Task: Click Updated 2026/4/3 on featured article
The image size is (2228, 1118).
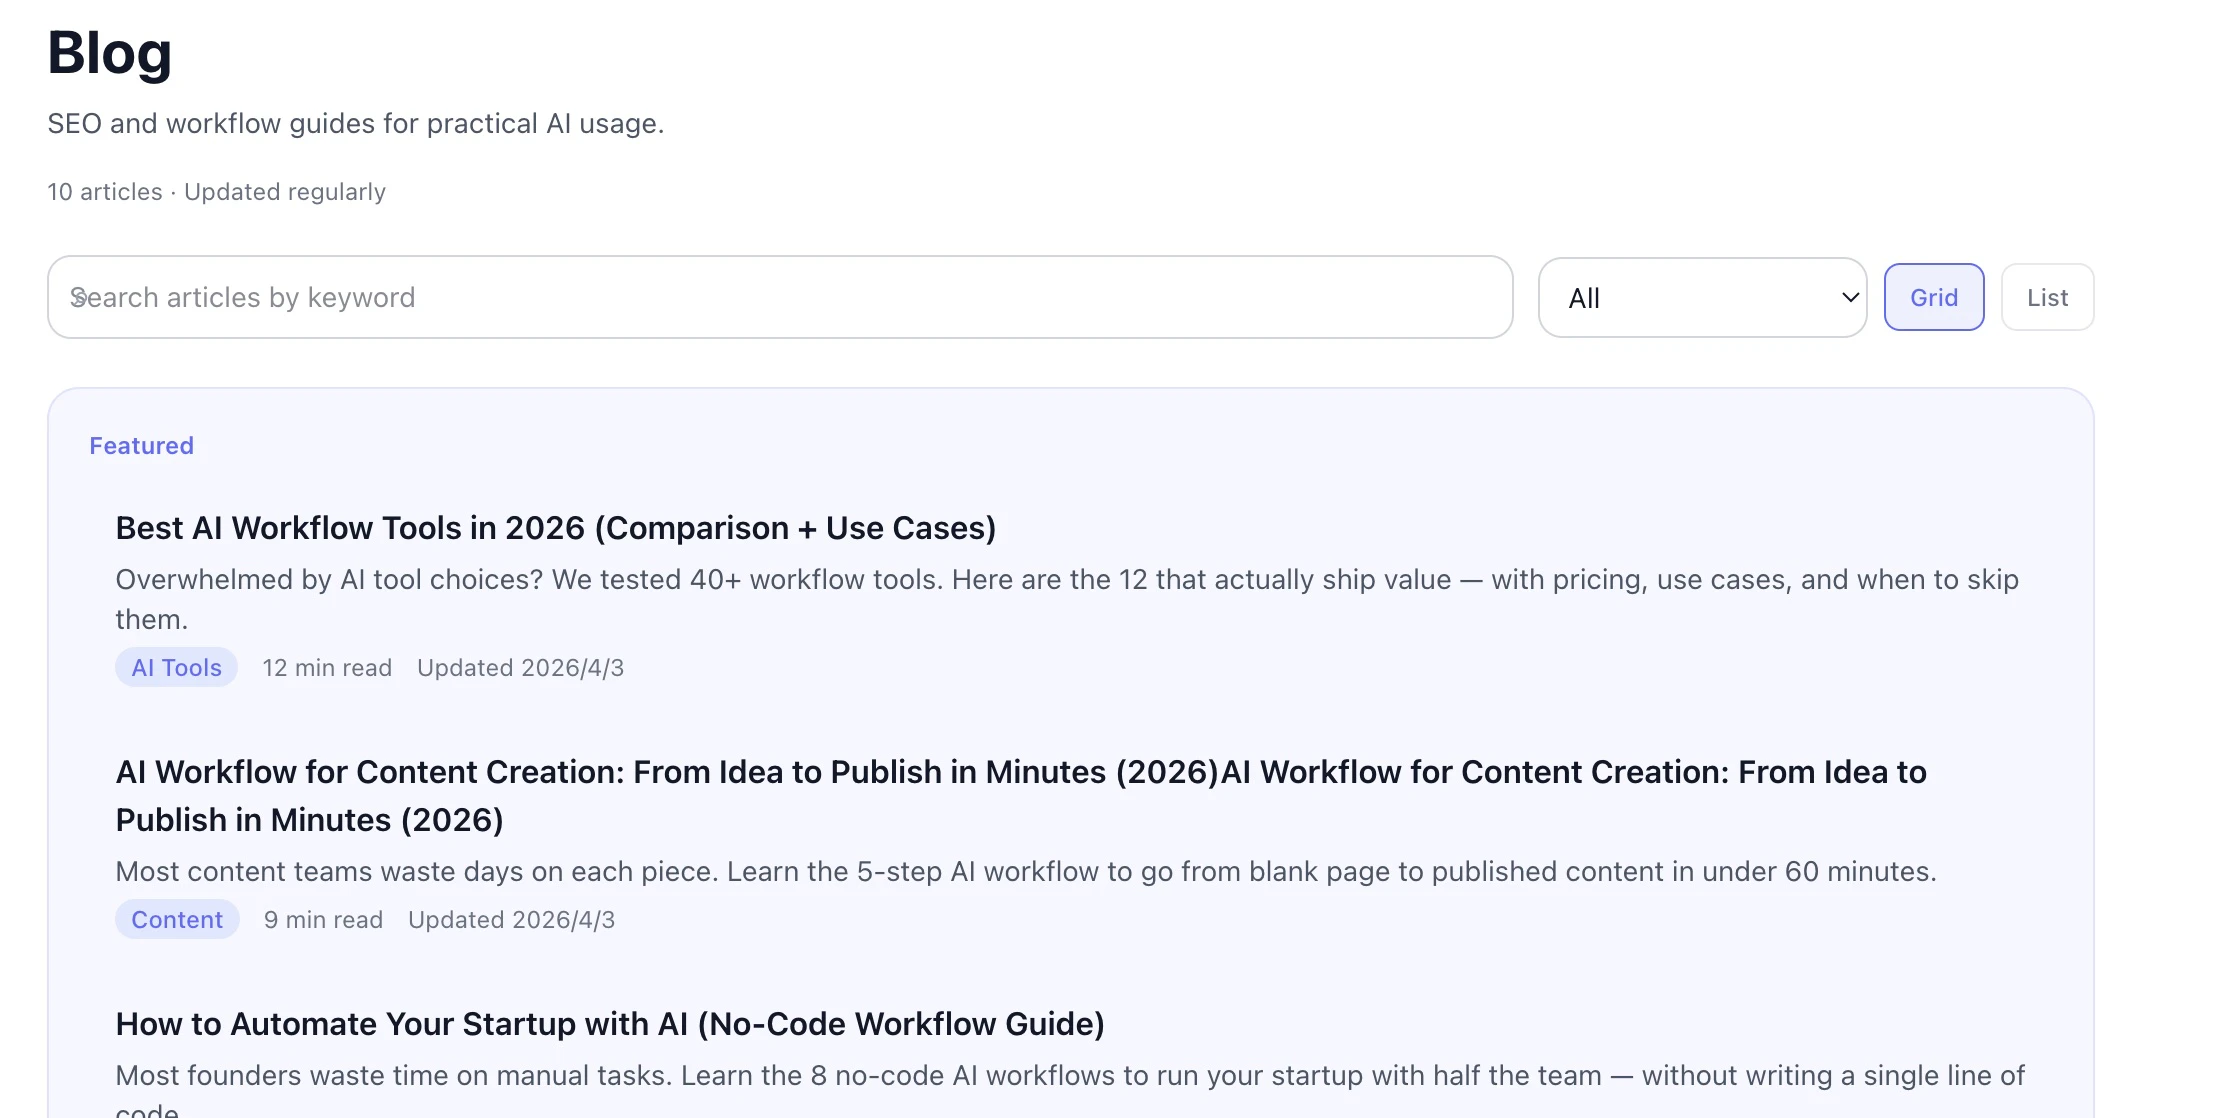Action: (x=520, y=667)
